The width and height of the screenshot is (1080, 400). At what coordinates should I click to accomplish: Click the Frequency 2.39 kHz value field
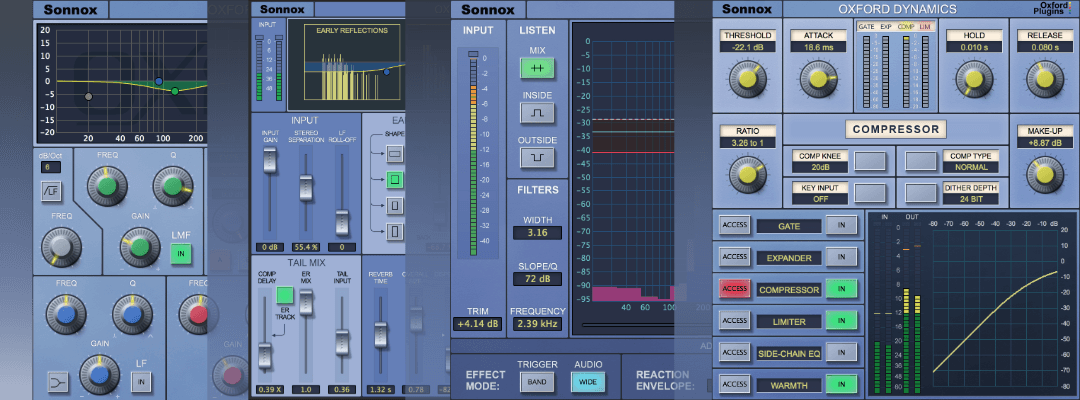[537, 324]
